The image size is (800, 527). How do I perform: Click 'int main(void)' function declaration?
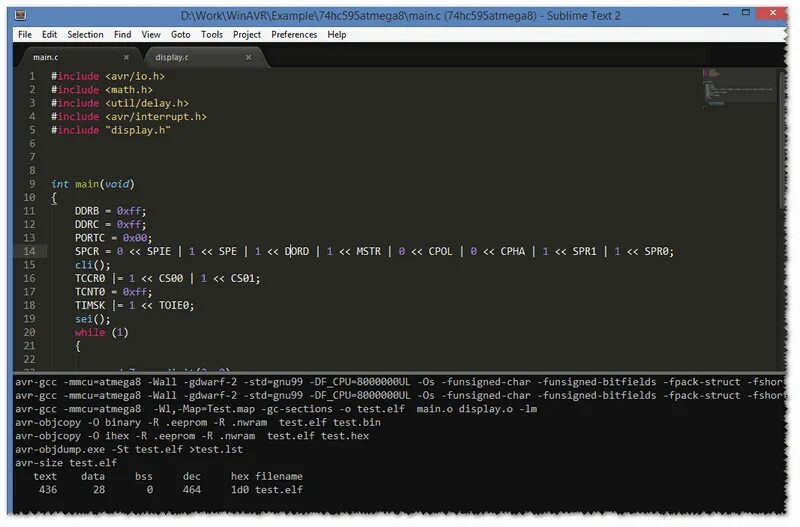[93, 184]
